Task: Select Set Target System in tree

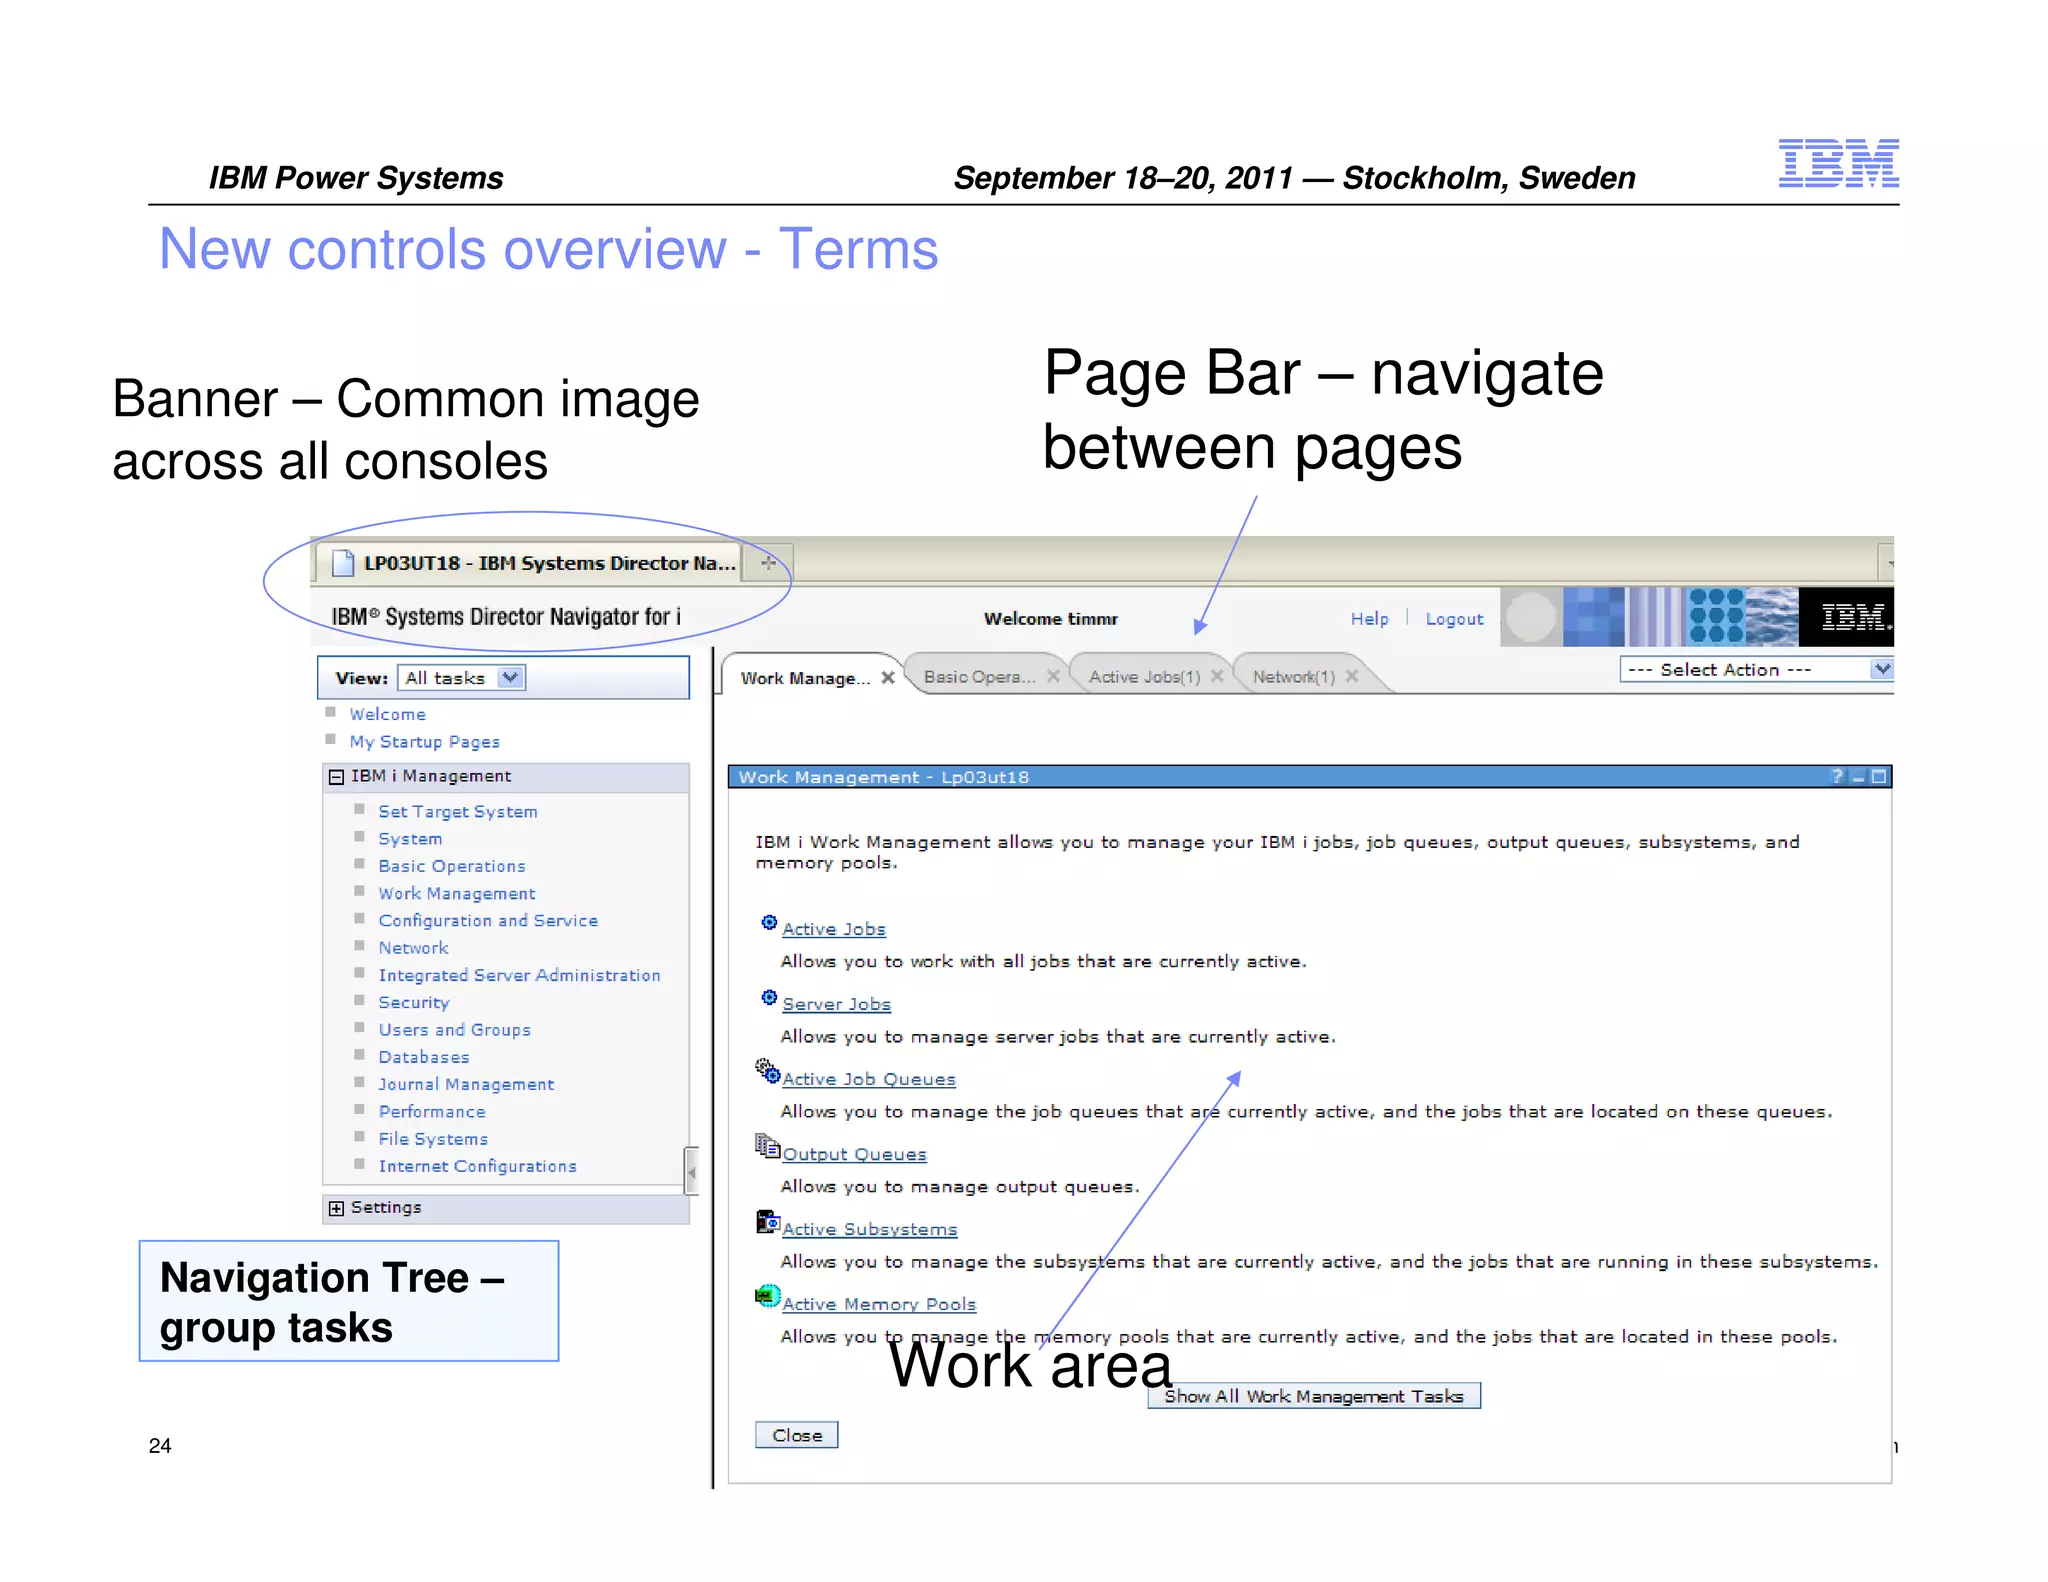Action: [x=458, y=812]
